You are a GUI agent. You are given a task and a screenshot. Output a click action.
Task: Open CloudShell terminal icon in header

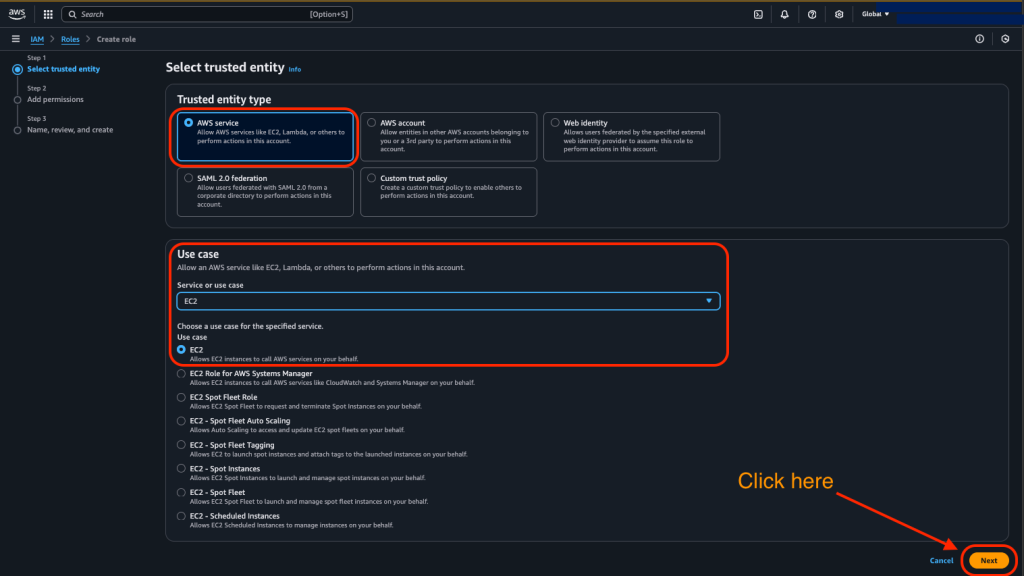tap(758, 14)
